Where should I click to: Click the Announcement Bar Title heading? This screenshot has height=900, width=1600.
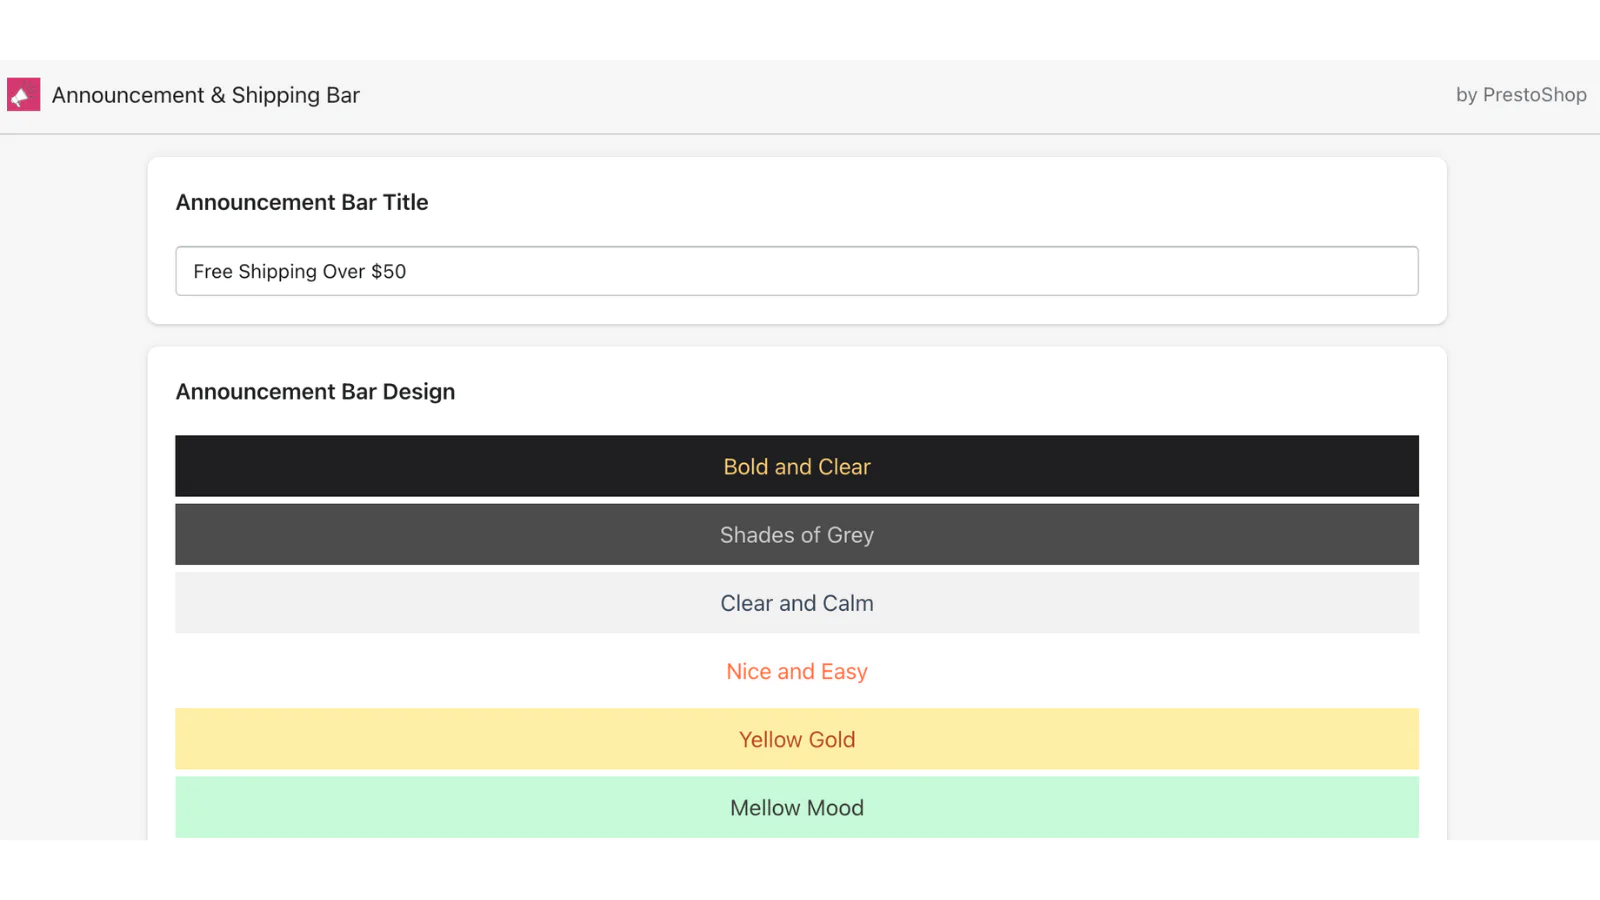coord(302,202)
